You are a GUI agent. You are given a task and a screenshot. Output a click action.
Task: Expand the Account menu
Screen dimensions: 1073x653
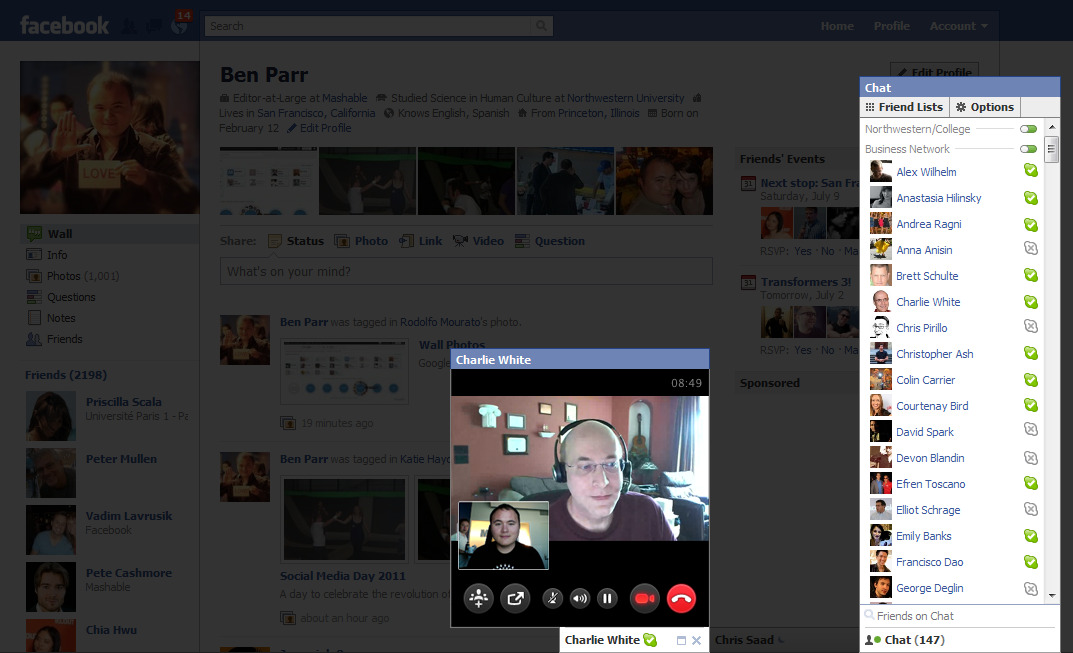pyautogui.click(x=957, y=25)
